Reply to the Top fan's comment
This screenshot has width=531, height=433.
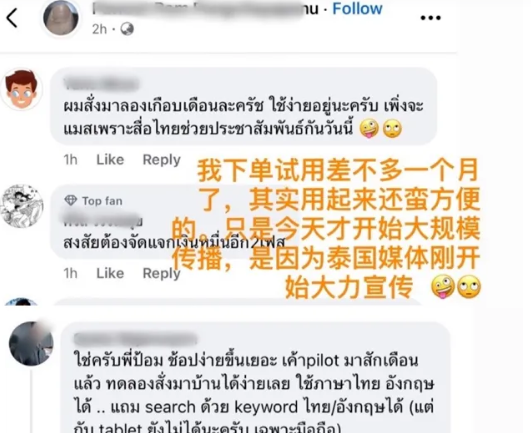(162, 274)
